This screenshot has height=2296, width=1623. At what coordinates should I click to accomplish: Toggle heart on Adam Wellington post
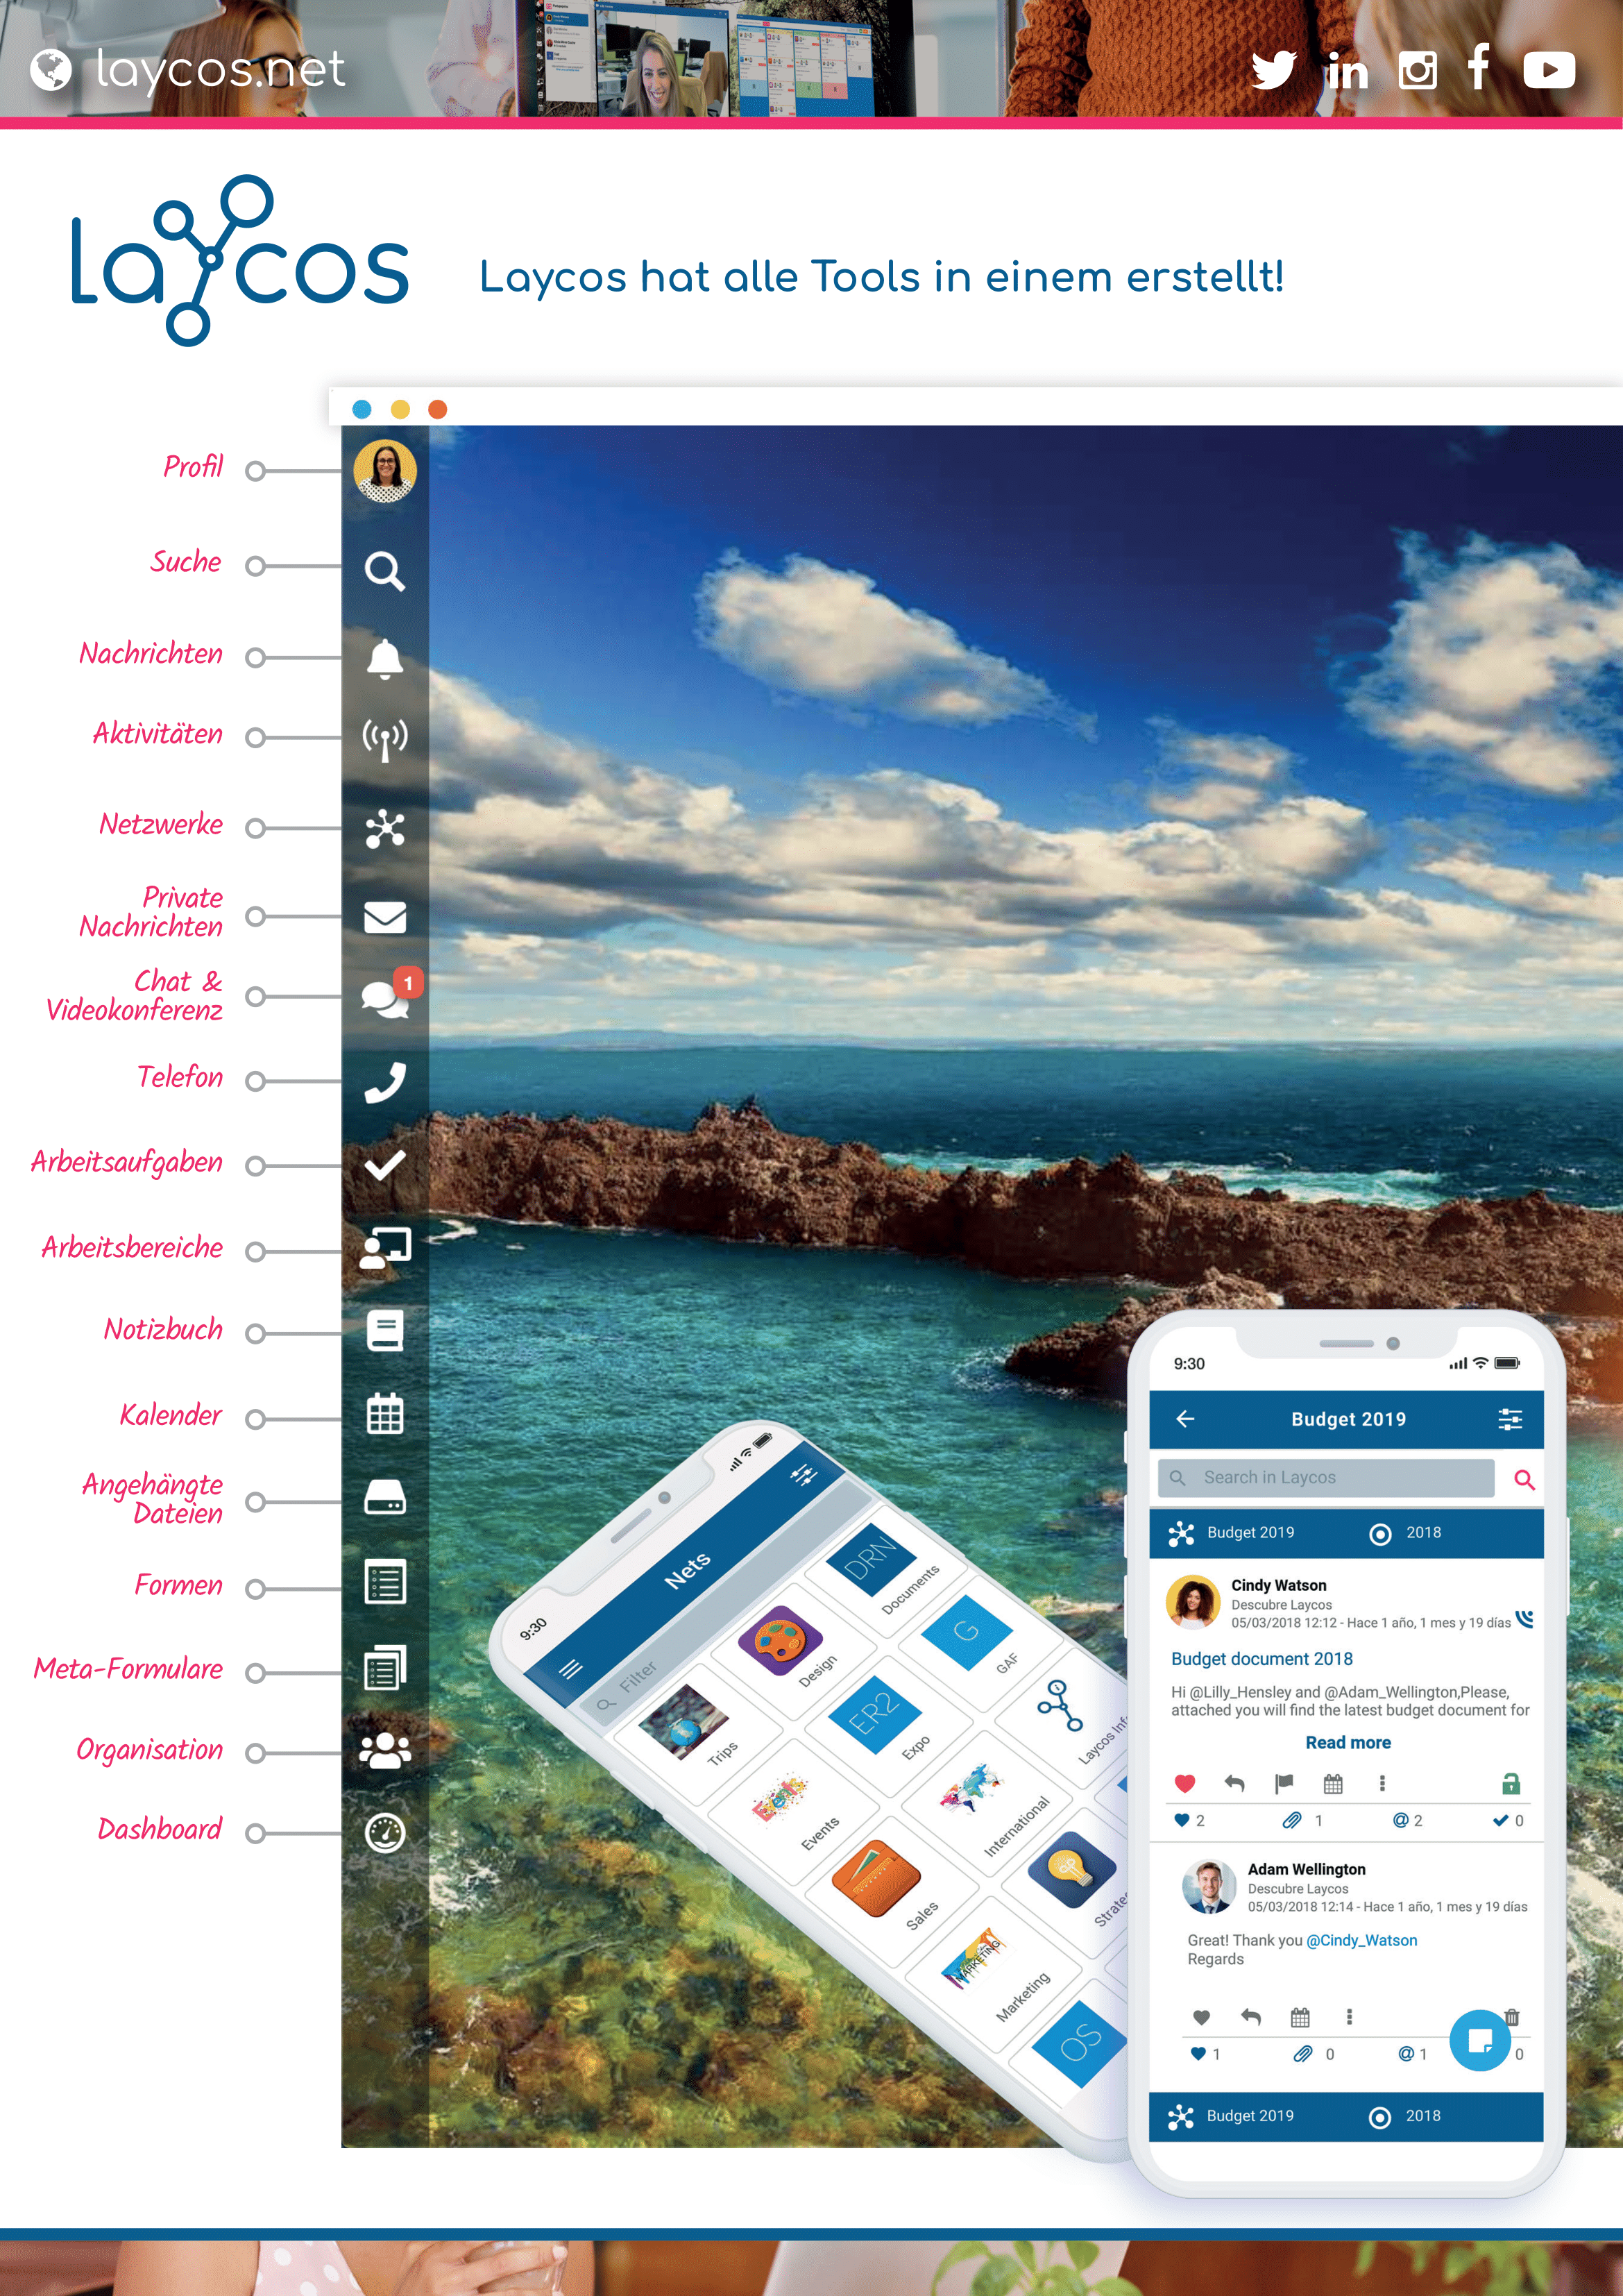[x=1202, y=2017]
